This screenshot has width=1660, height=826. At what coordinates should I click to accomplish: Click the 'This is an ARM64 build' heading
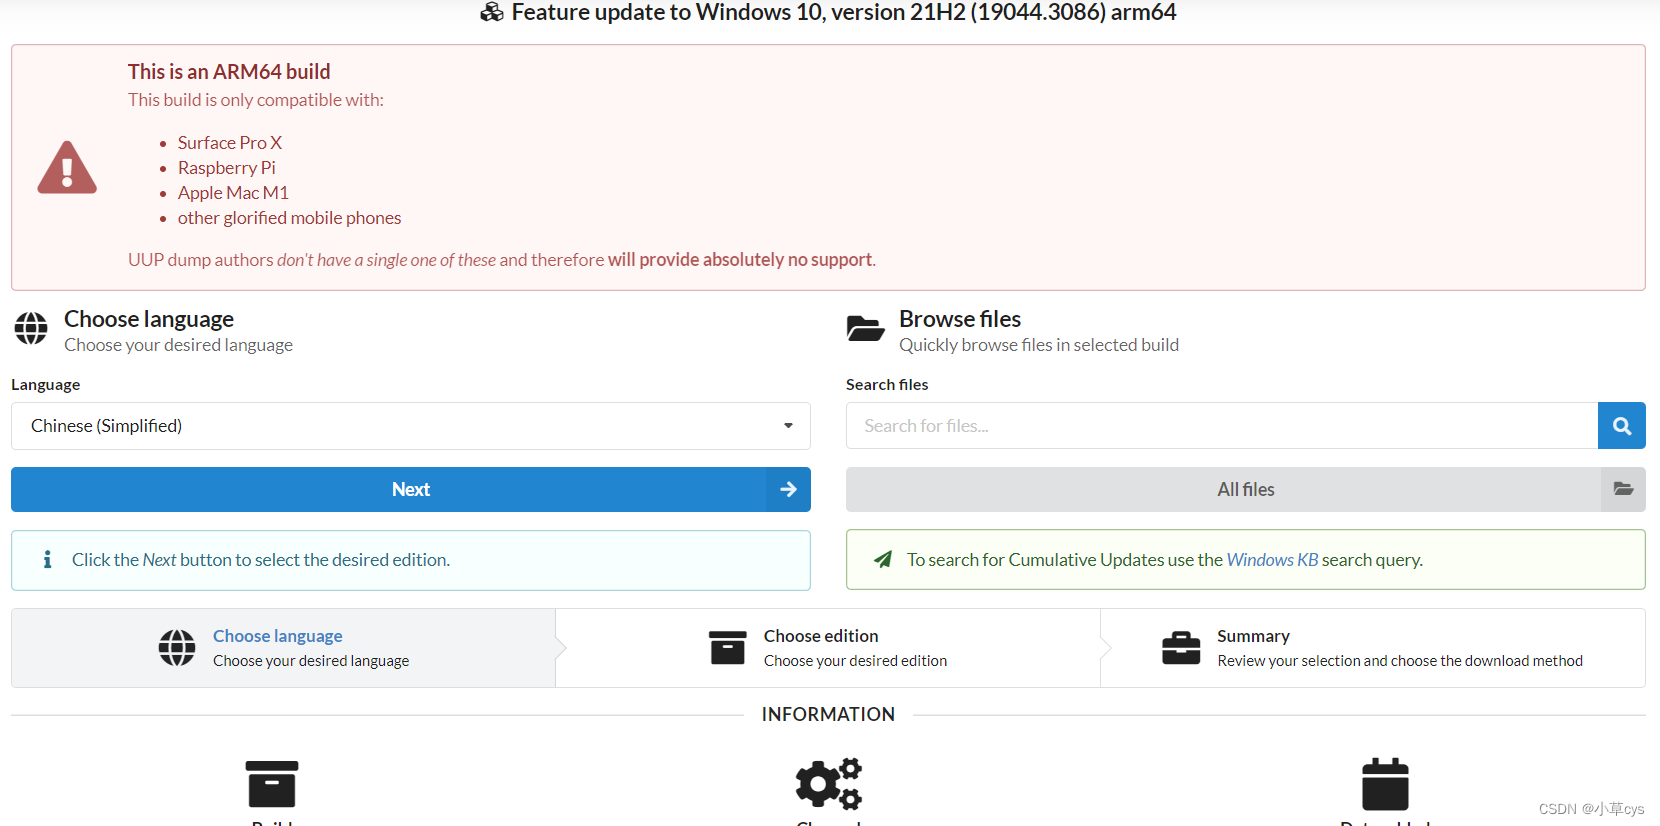click(x=229, y=72)
